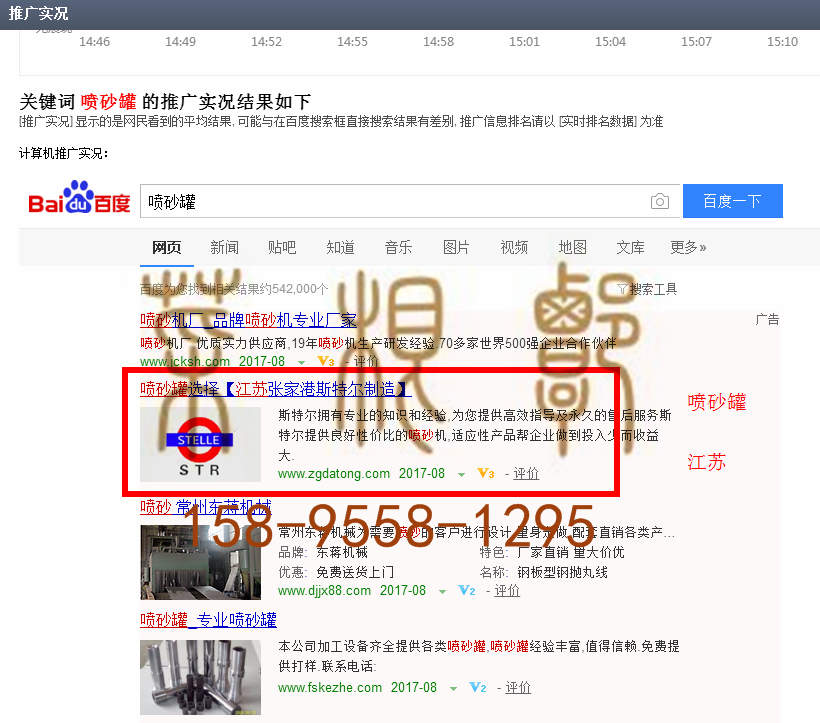Click the 15:01 time label on chart
Viewport: 820px width, 723px height.
524,42
